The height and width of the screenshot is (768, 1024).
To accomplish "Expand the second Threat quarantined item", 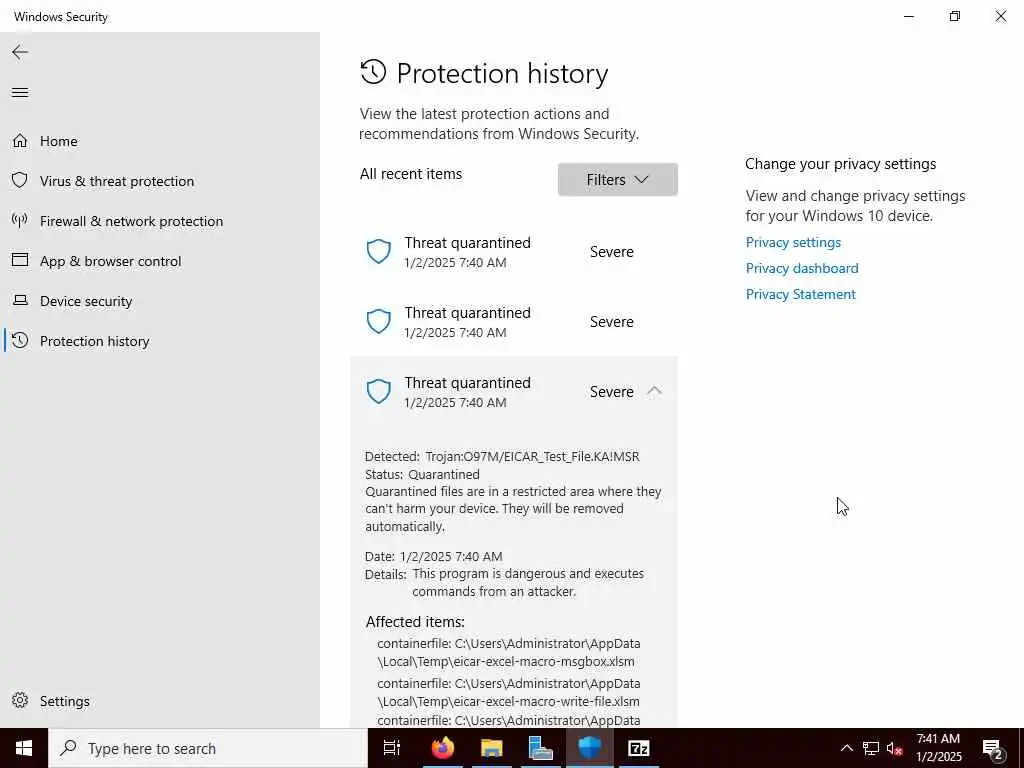I will (x=514, y=321).
